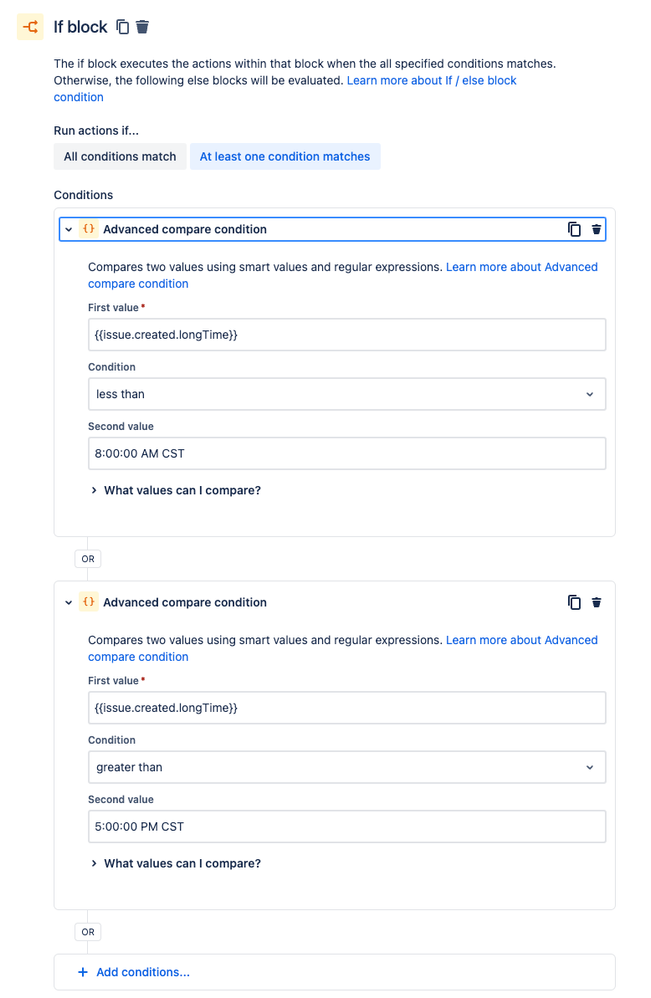Collapse the second Advanced compare condition

click(68, 602)
